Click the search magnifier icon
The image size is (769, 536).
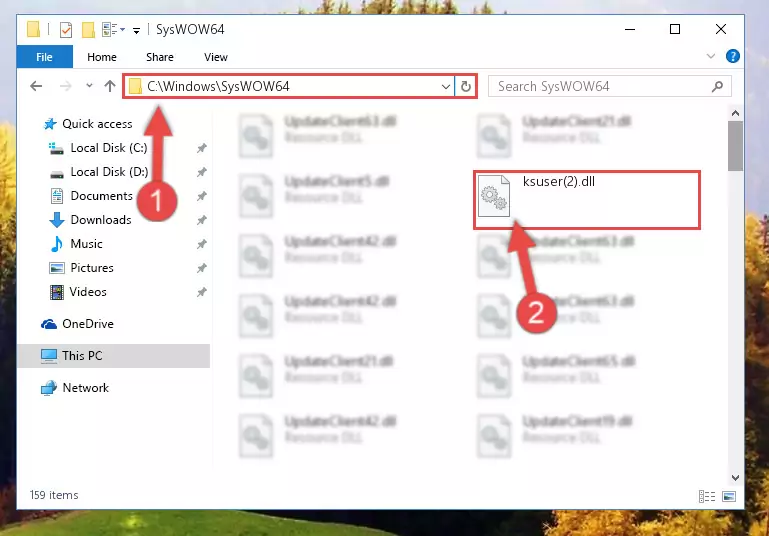tap(718, 87)
